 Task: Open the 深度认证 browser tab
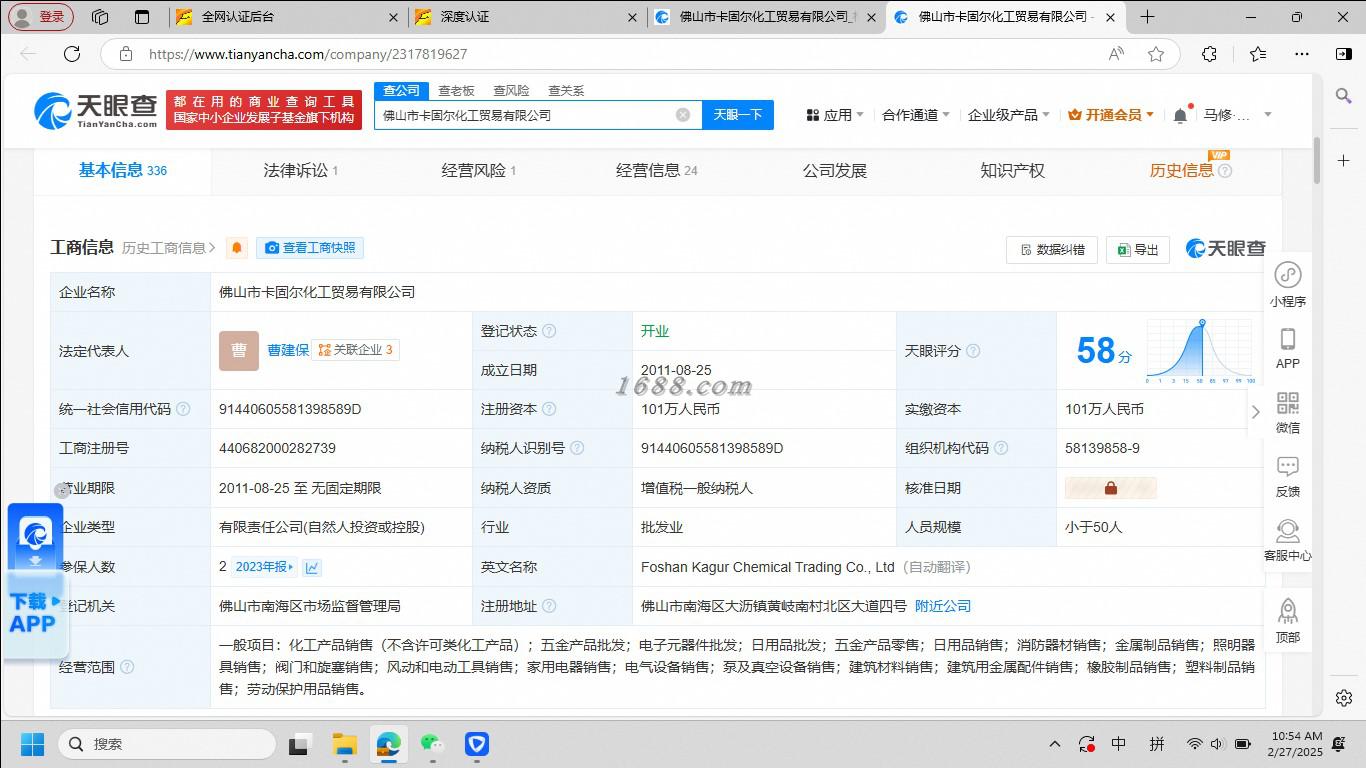point(525,17)
